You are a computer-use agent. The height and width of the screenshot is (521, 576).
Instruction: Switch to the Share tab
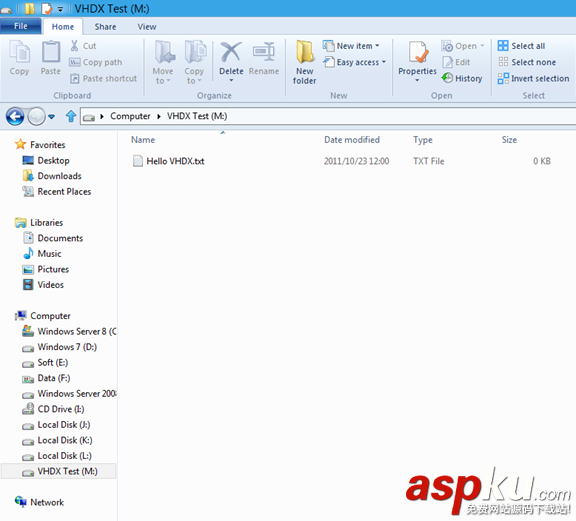pyautogui.click(x=105, y=26)
